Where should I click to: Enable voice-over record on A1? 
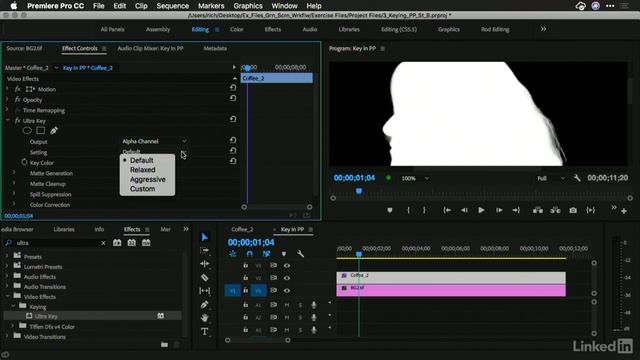[314, 305]
